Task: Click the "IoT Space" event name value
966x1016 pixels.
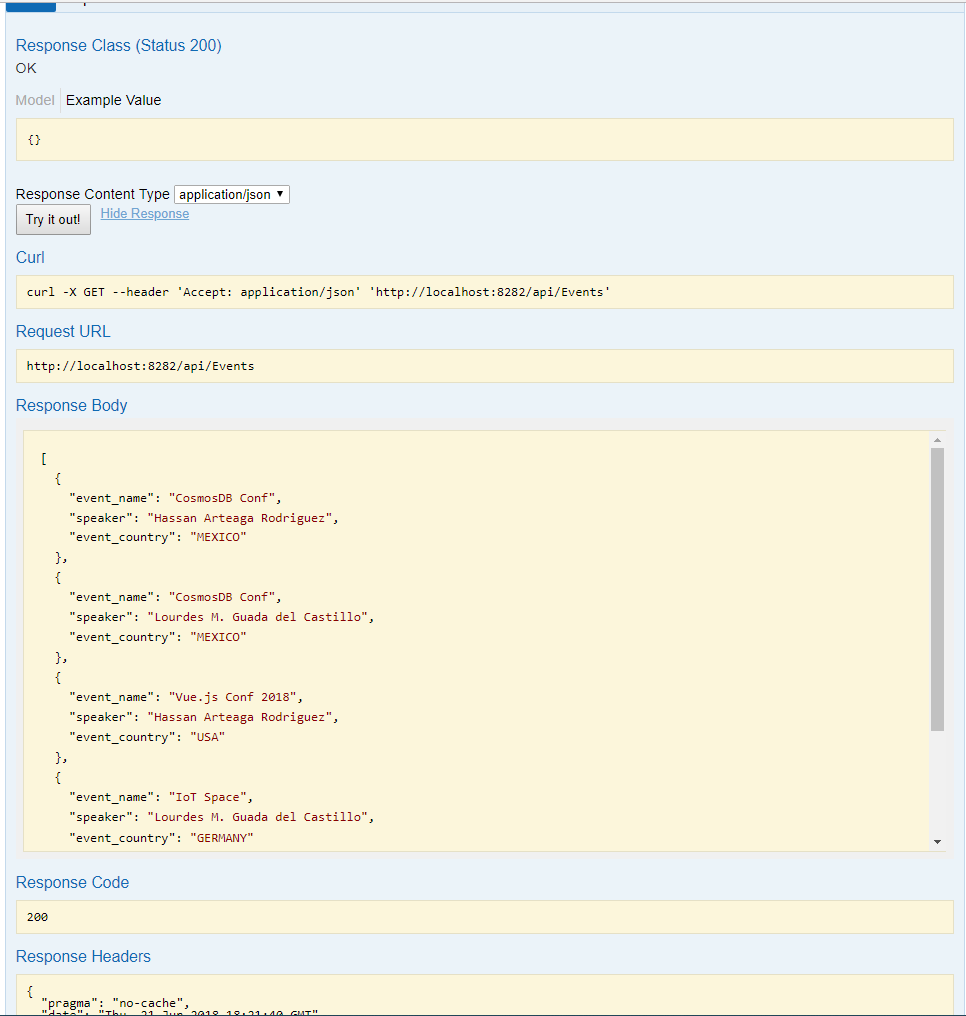Action: (211, 797)
